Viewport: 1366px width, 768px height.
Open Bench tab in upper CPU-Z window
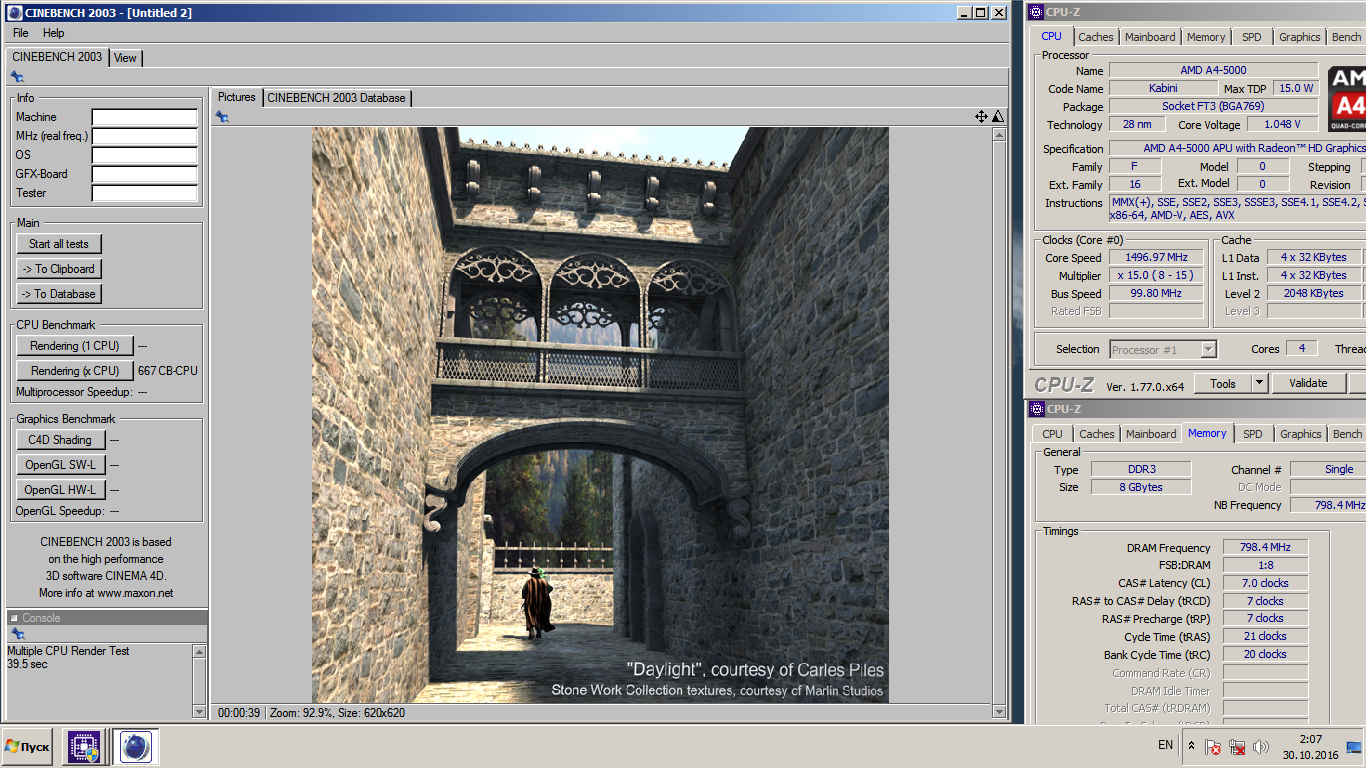(1346, 37)
